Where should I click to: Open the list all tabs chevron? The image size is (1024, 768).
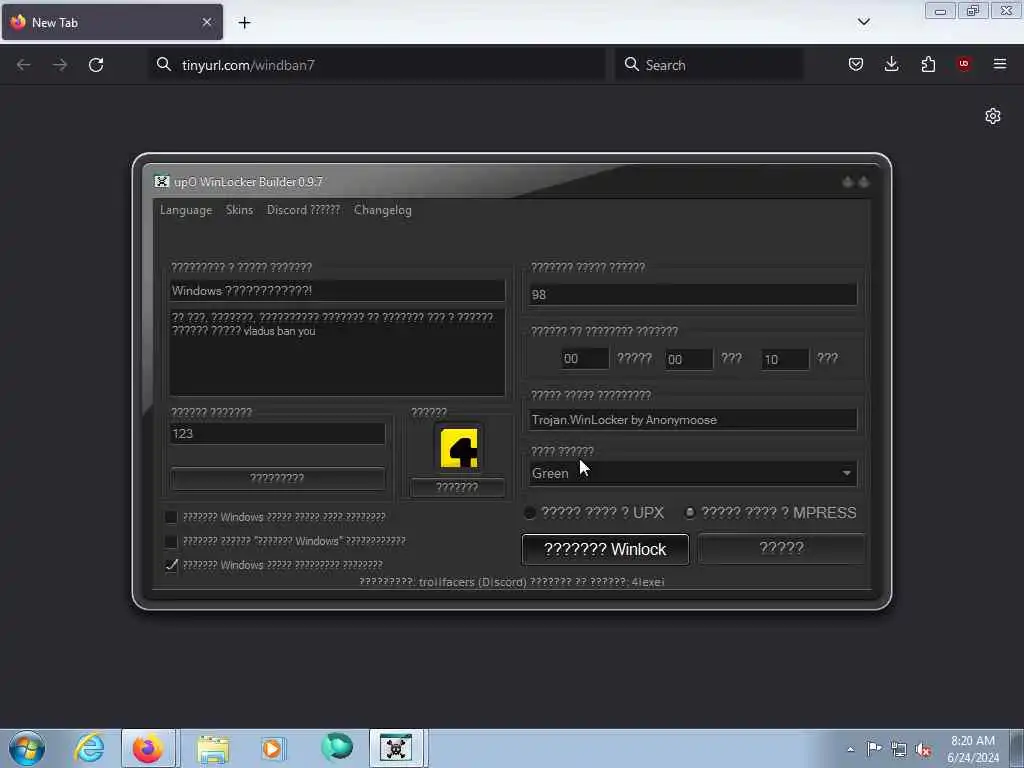863,22
